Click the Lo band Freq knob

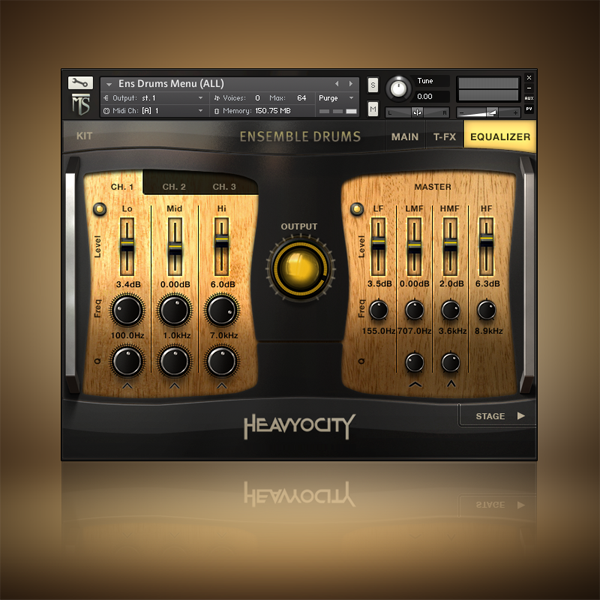pyautogui.click(x=127, y=311)
